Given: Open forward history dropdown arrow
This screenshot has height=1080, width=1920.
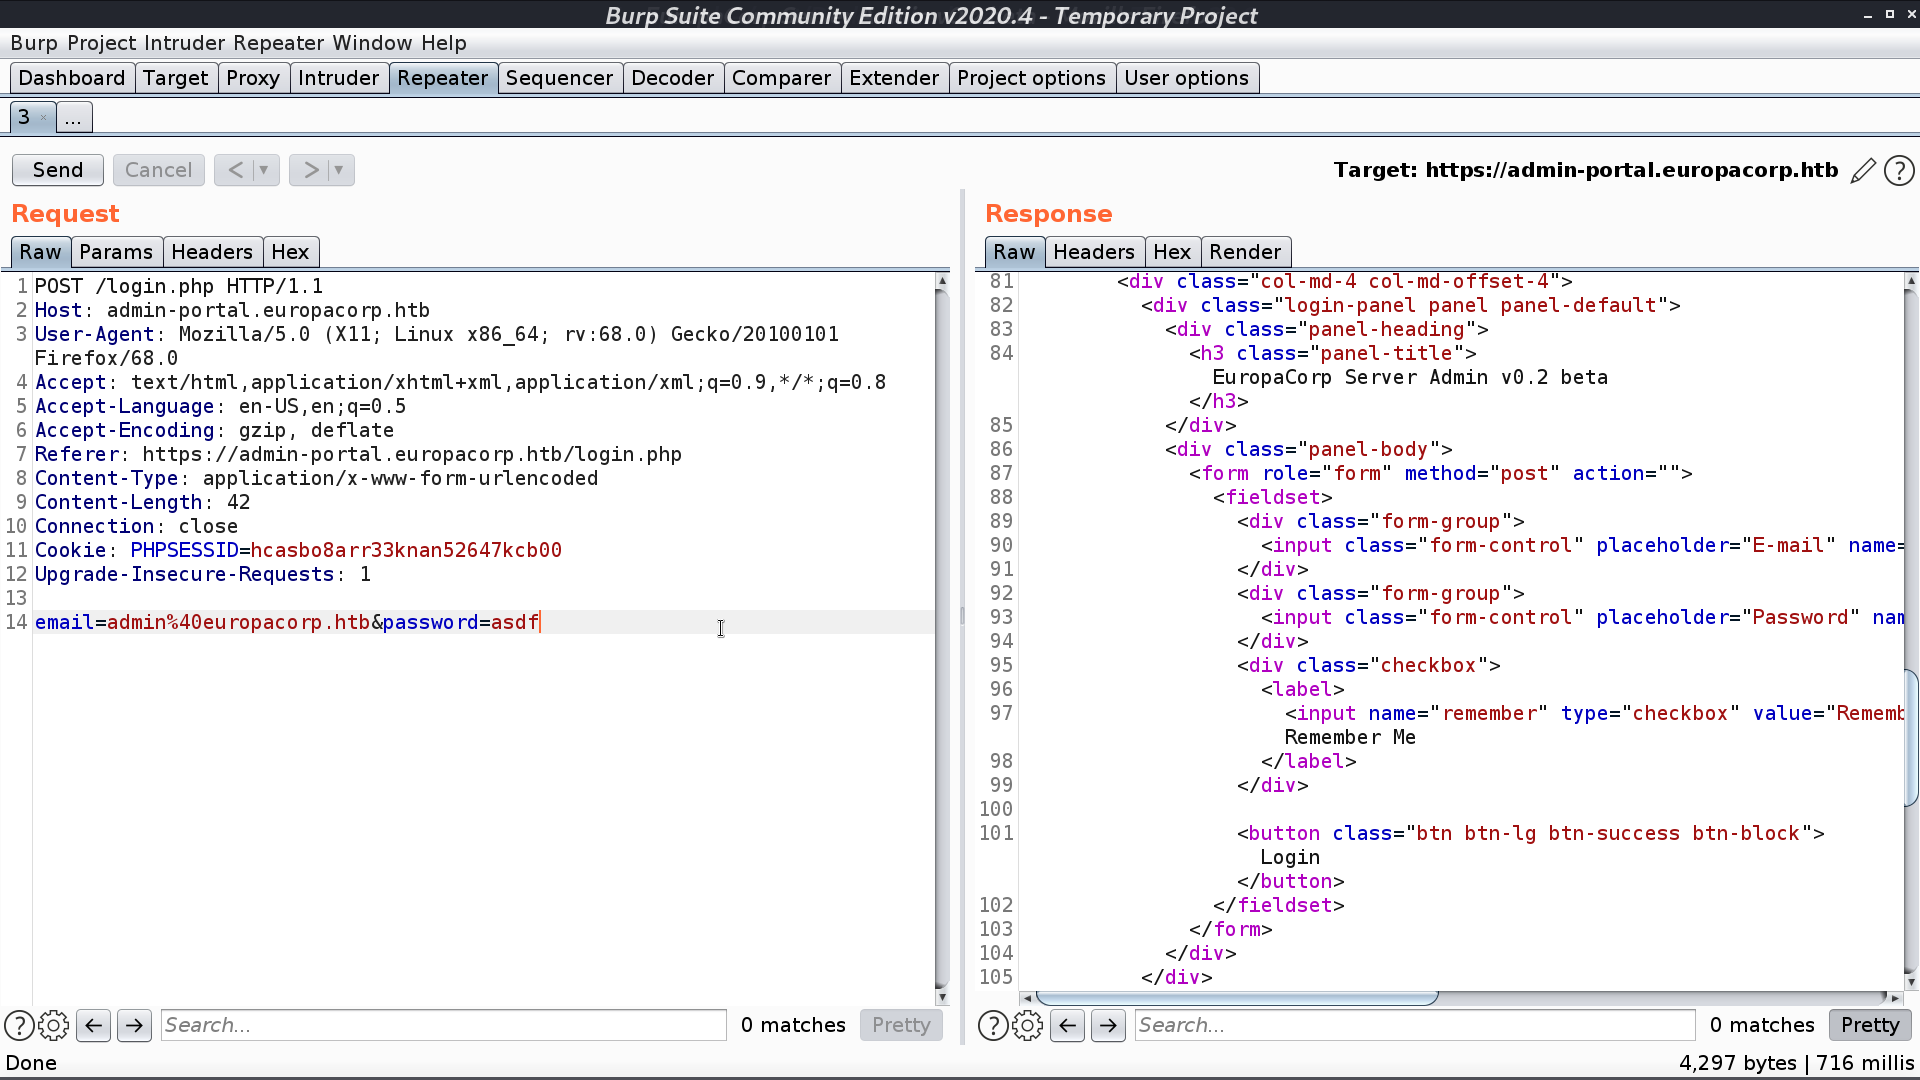Looking at the screenshot, I should coord(340,170).
